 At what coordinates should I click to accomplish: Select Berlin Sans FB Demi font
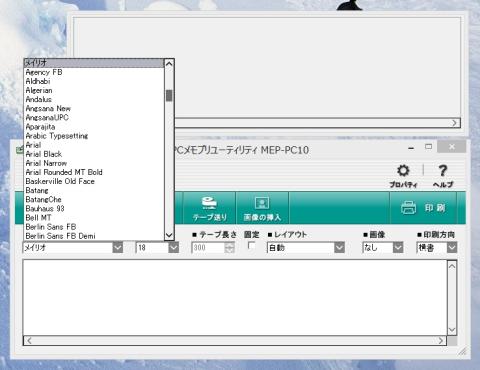point(94,236)
